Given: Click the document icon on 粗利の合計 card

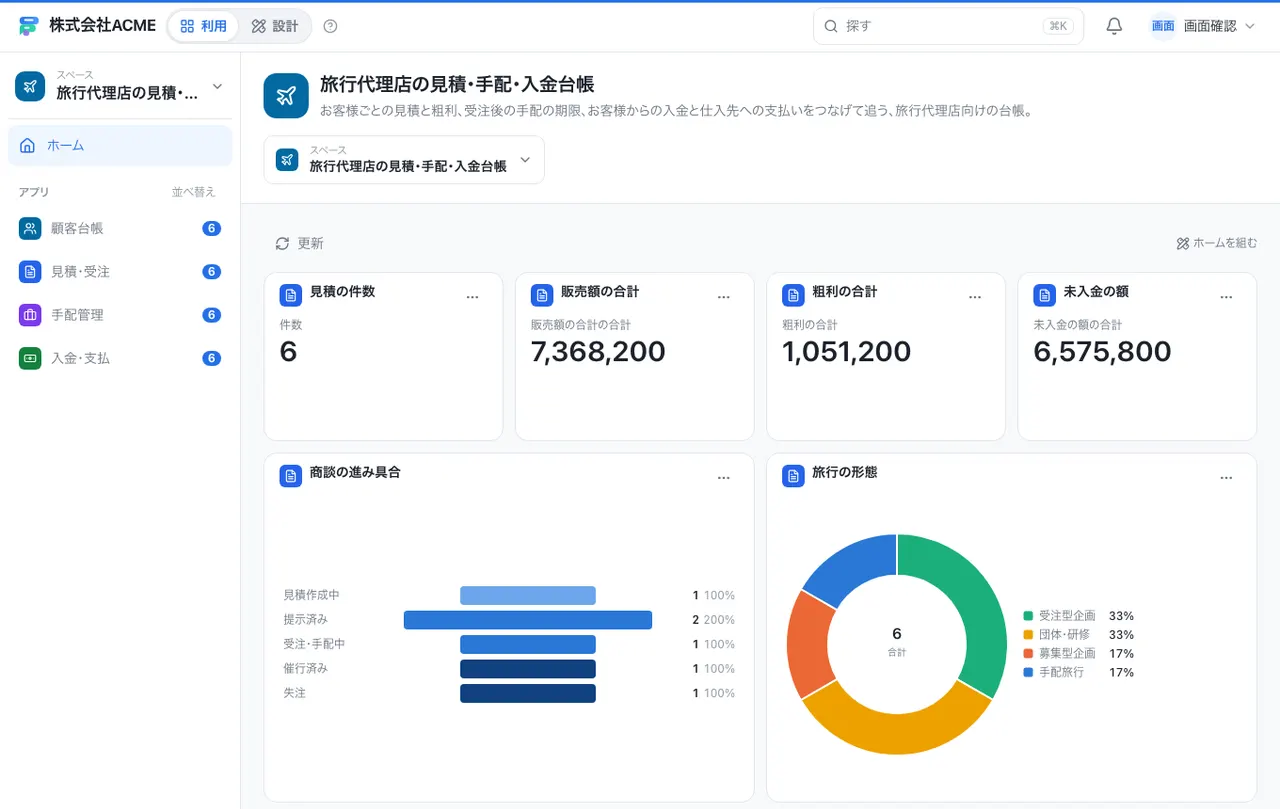Looking at the screenshot, I should 793,295.
